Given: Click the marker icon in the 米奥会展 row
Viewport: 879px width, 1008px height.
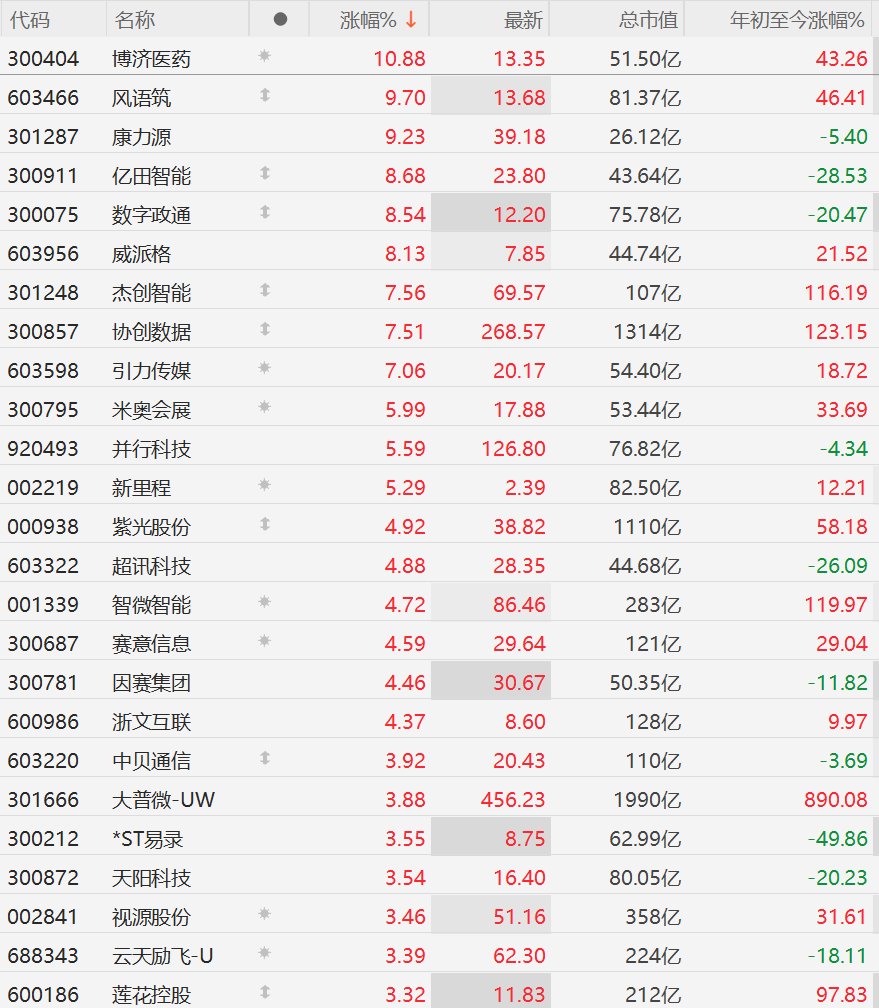Looking at the screenshot, I should tap(264, 408).
